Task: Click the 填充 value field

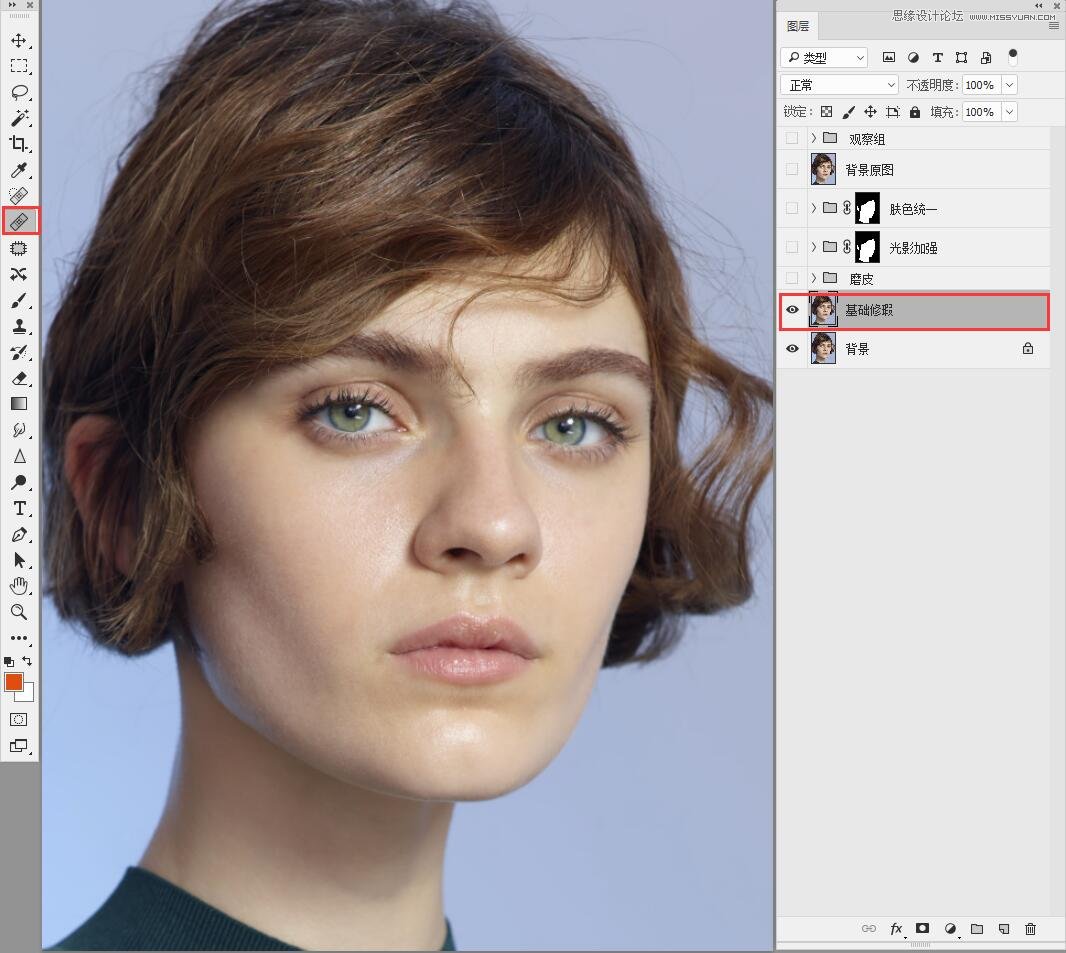Action: coord(981,112)
